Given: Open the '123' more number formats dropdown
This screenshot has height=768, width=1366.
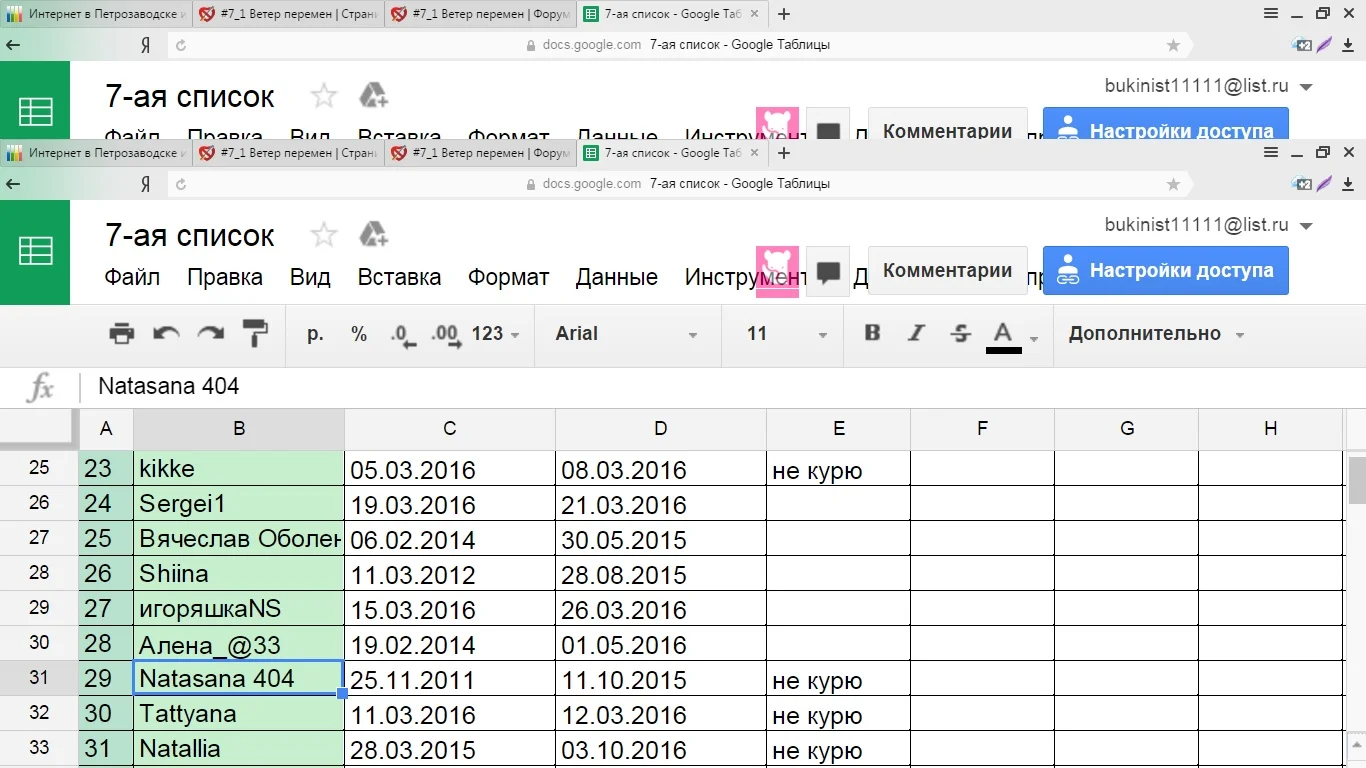Looking at the screenshot, I should [x=496, y=334].
